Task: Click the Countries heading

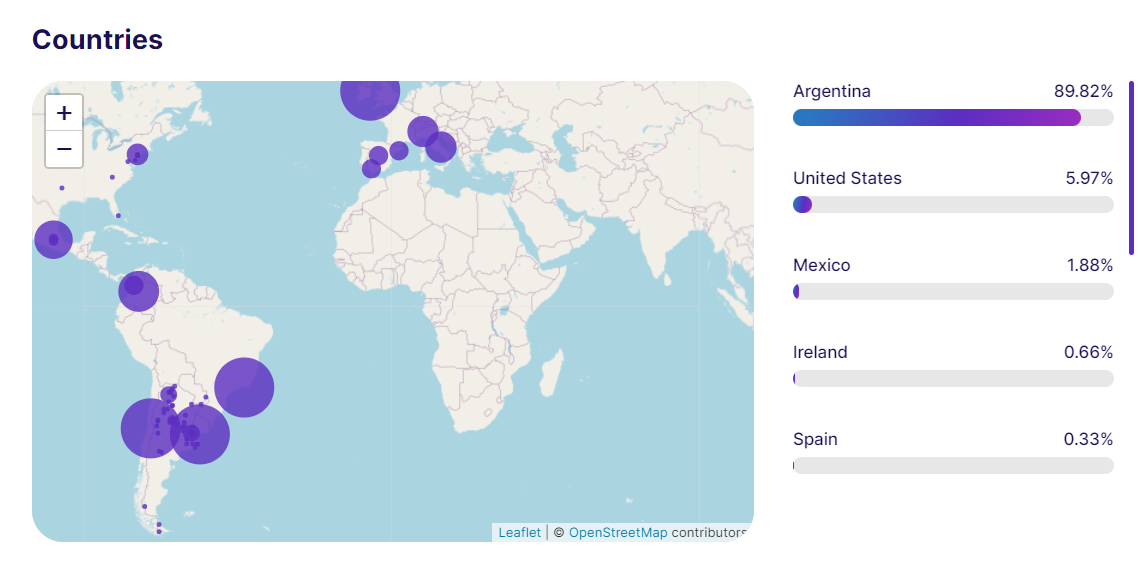Action: coord(97,39)
